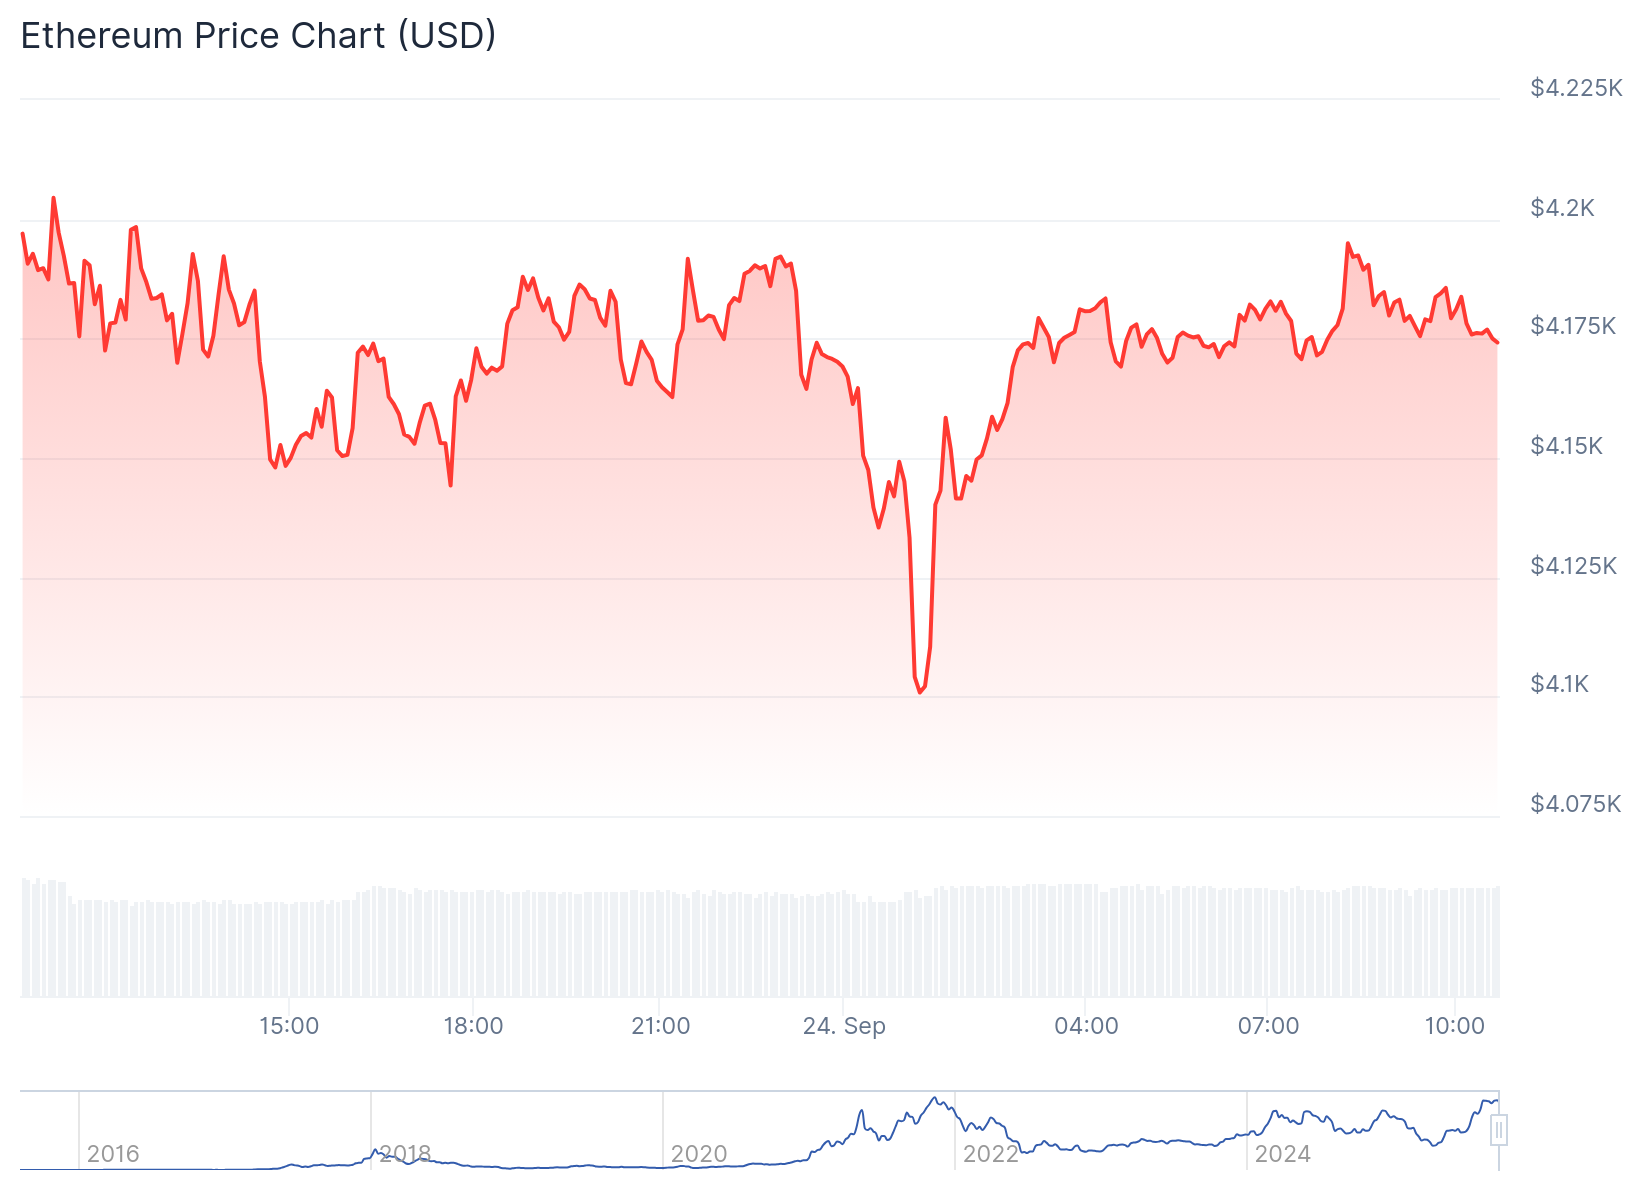Click the navigator range handle

[x=1498, y=1131]
